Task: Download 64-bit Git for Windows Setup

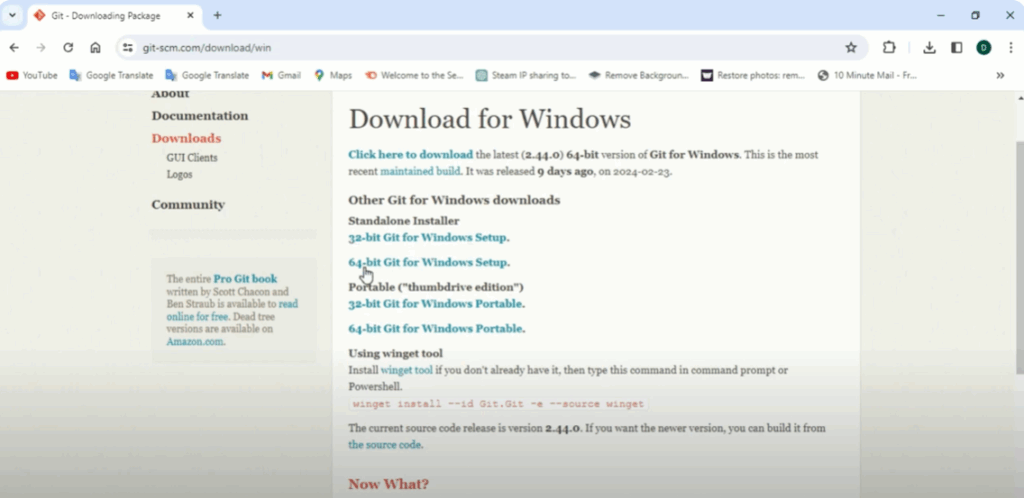Action: coord(427,262)
